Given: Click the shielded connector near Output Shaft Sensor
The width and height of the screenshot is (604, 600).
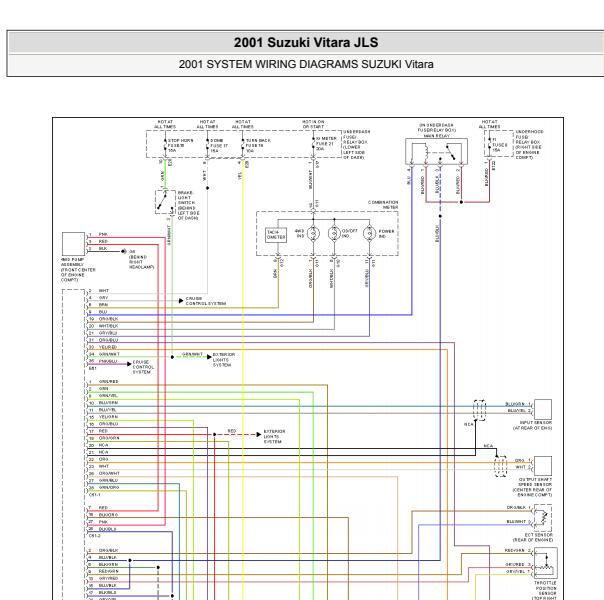Looking at the screenshot, I should click(x=500, y=466).
